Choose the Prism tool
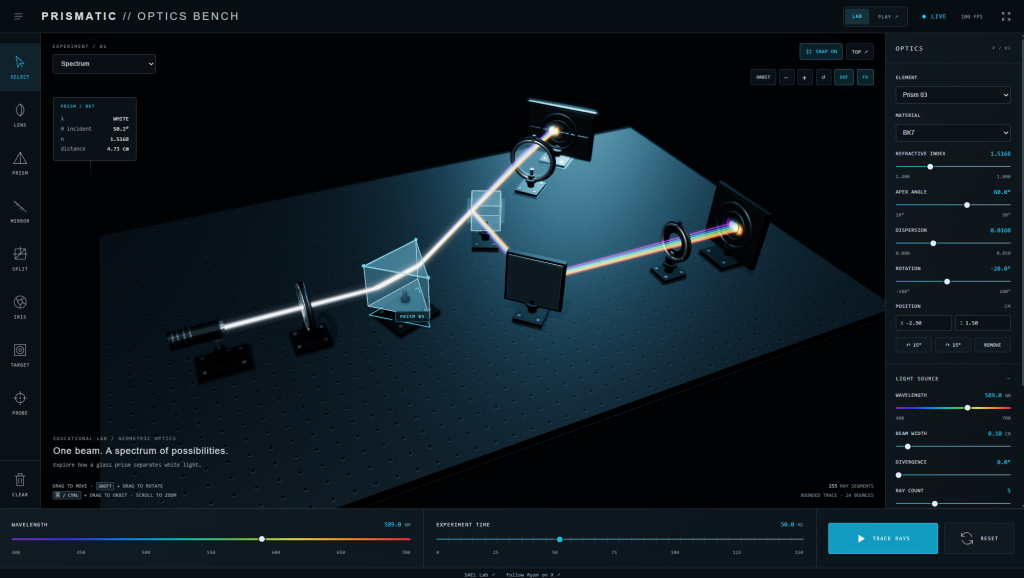 [20, 163]
